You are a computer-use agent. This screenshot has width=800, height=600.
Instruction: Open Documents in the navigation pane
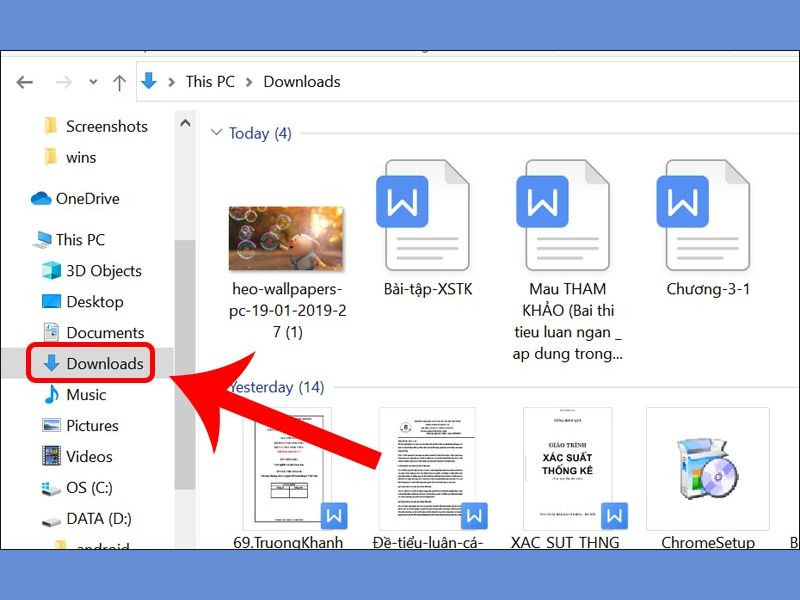tap(93, 333)
